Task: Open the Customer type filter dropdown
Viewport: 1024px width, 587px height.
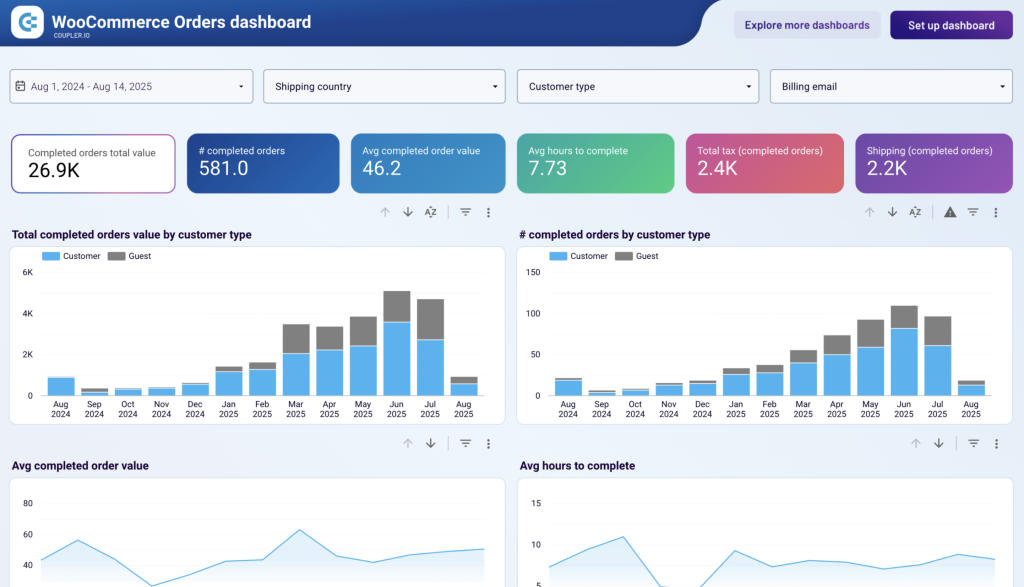Action: [x=637, y=86]
